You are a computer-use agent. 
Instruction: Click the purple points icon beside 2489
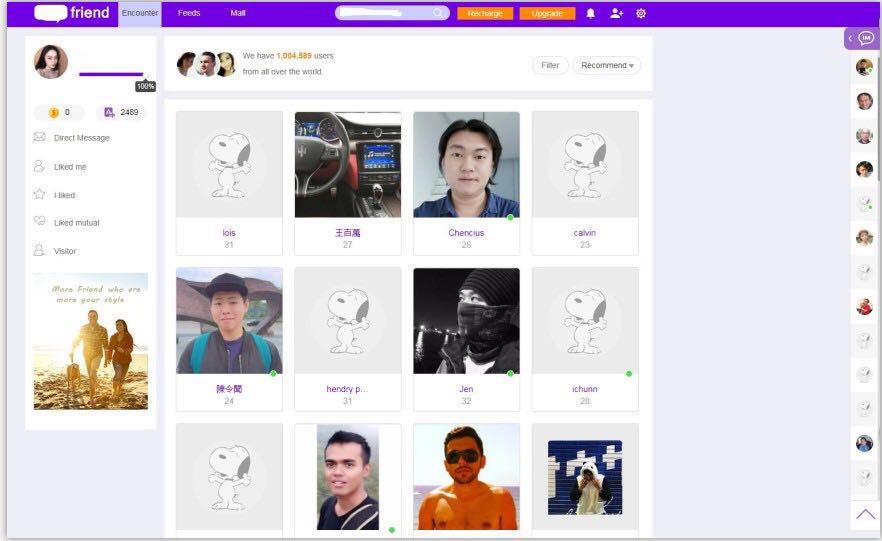109,112
